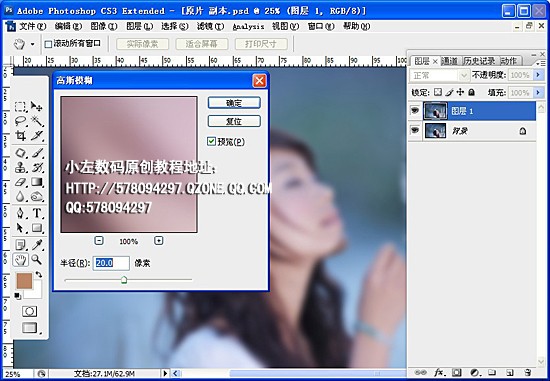Select the Rectangular Marquee tool

coord(20,107)
